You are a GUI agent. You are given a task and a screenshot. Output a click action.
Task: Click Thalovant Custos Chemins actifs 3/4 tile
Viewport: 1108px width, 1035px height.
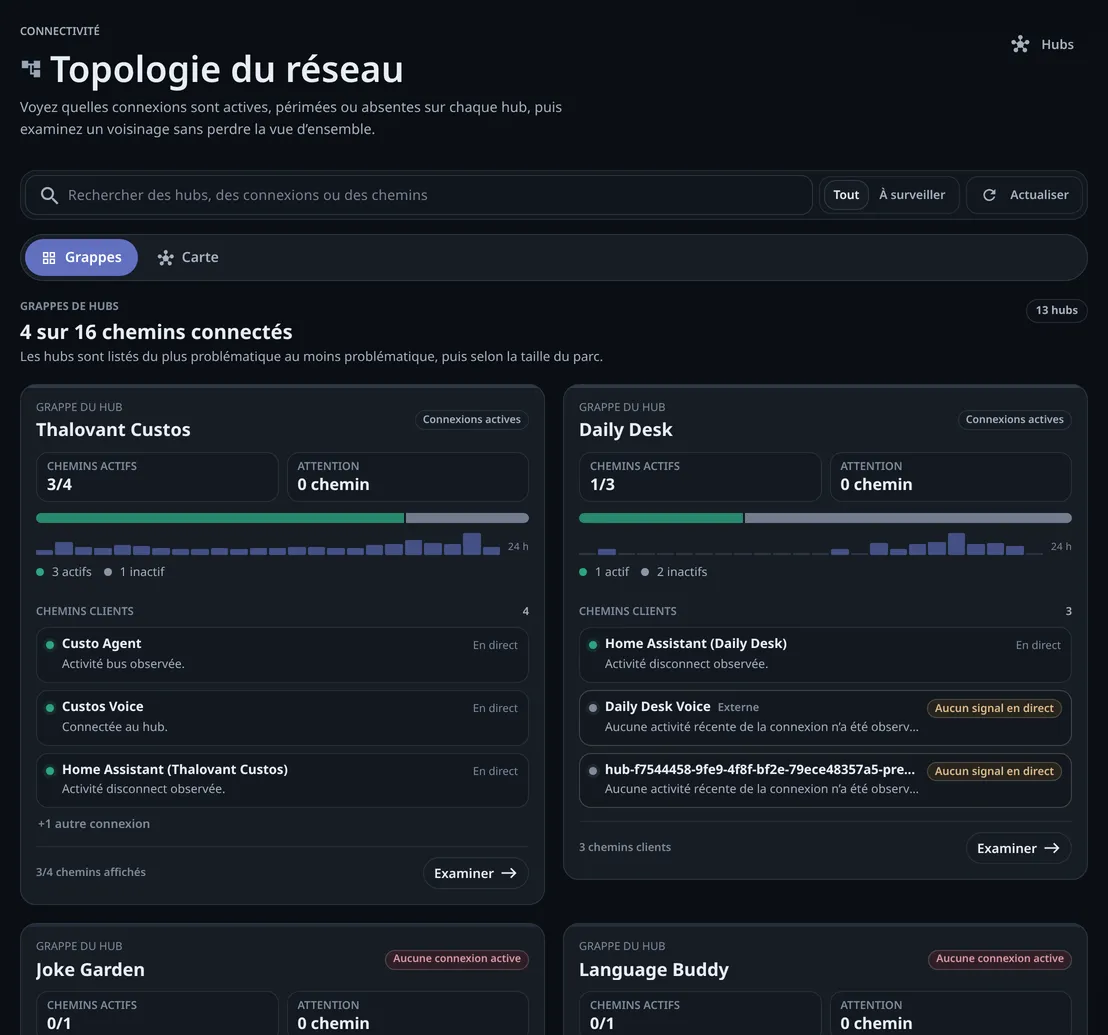157,477
